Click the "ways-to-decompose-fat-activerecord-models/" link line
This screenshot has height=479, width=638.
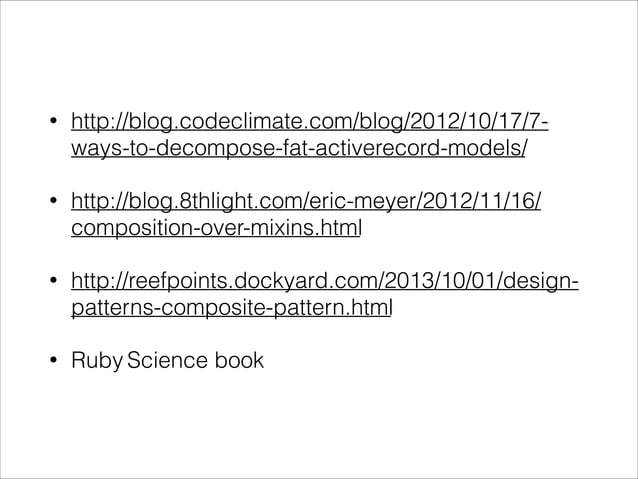(x=300, y=152)
